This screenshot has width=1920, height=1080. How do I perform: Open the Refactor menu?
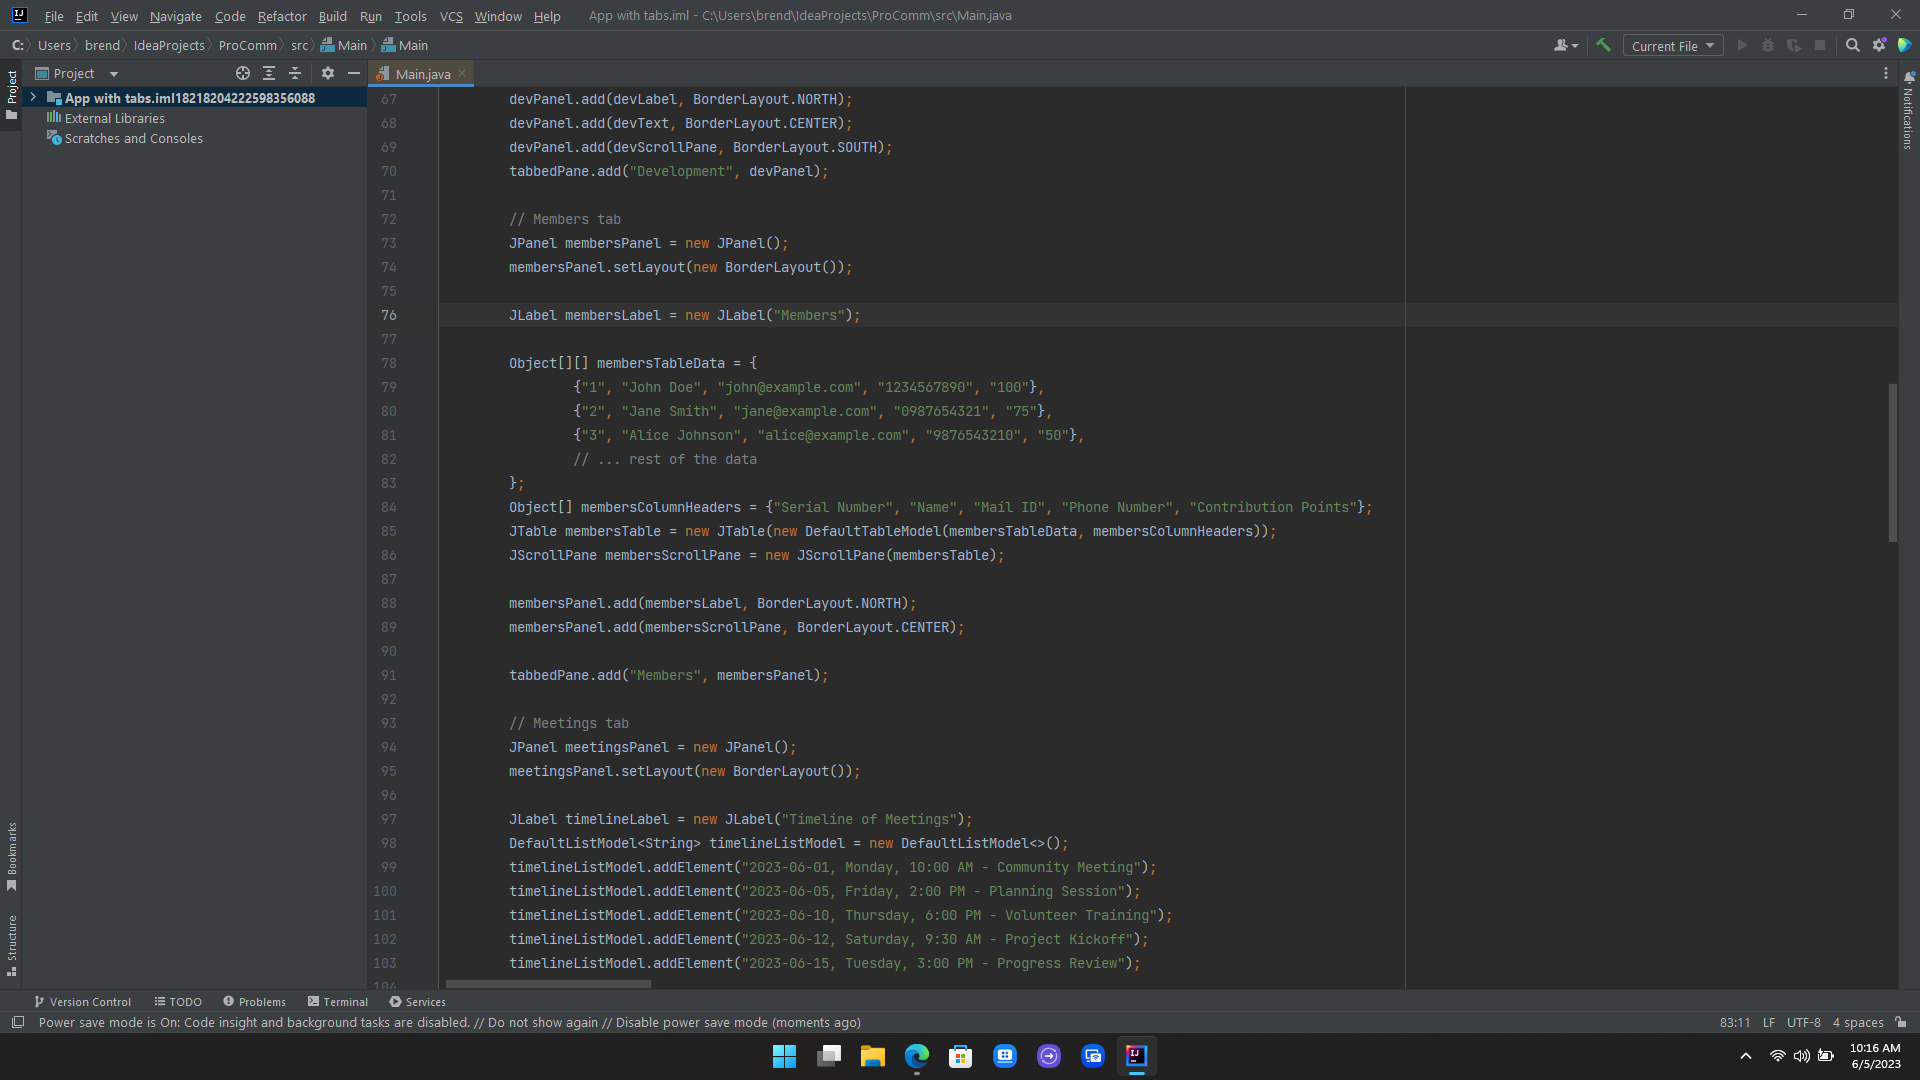click(x=281, y=16)
